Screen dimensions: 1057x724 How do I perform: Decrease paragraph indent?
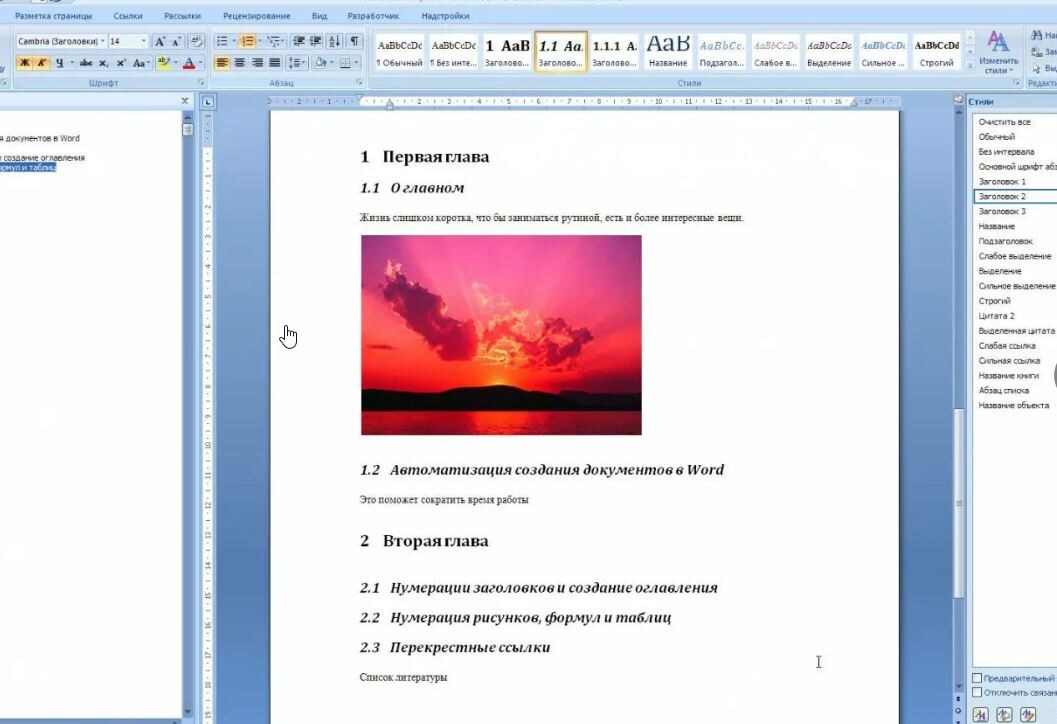[299, 42]
